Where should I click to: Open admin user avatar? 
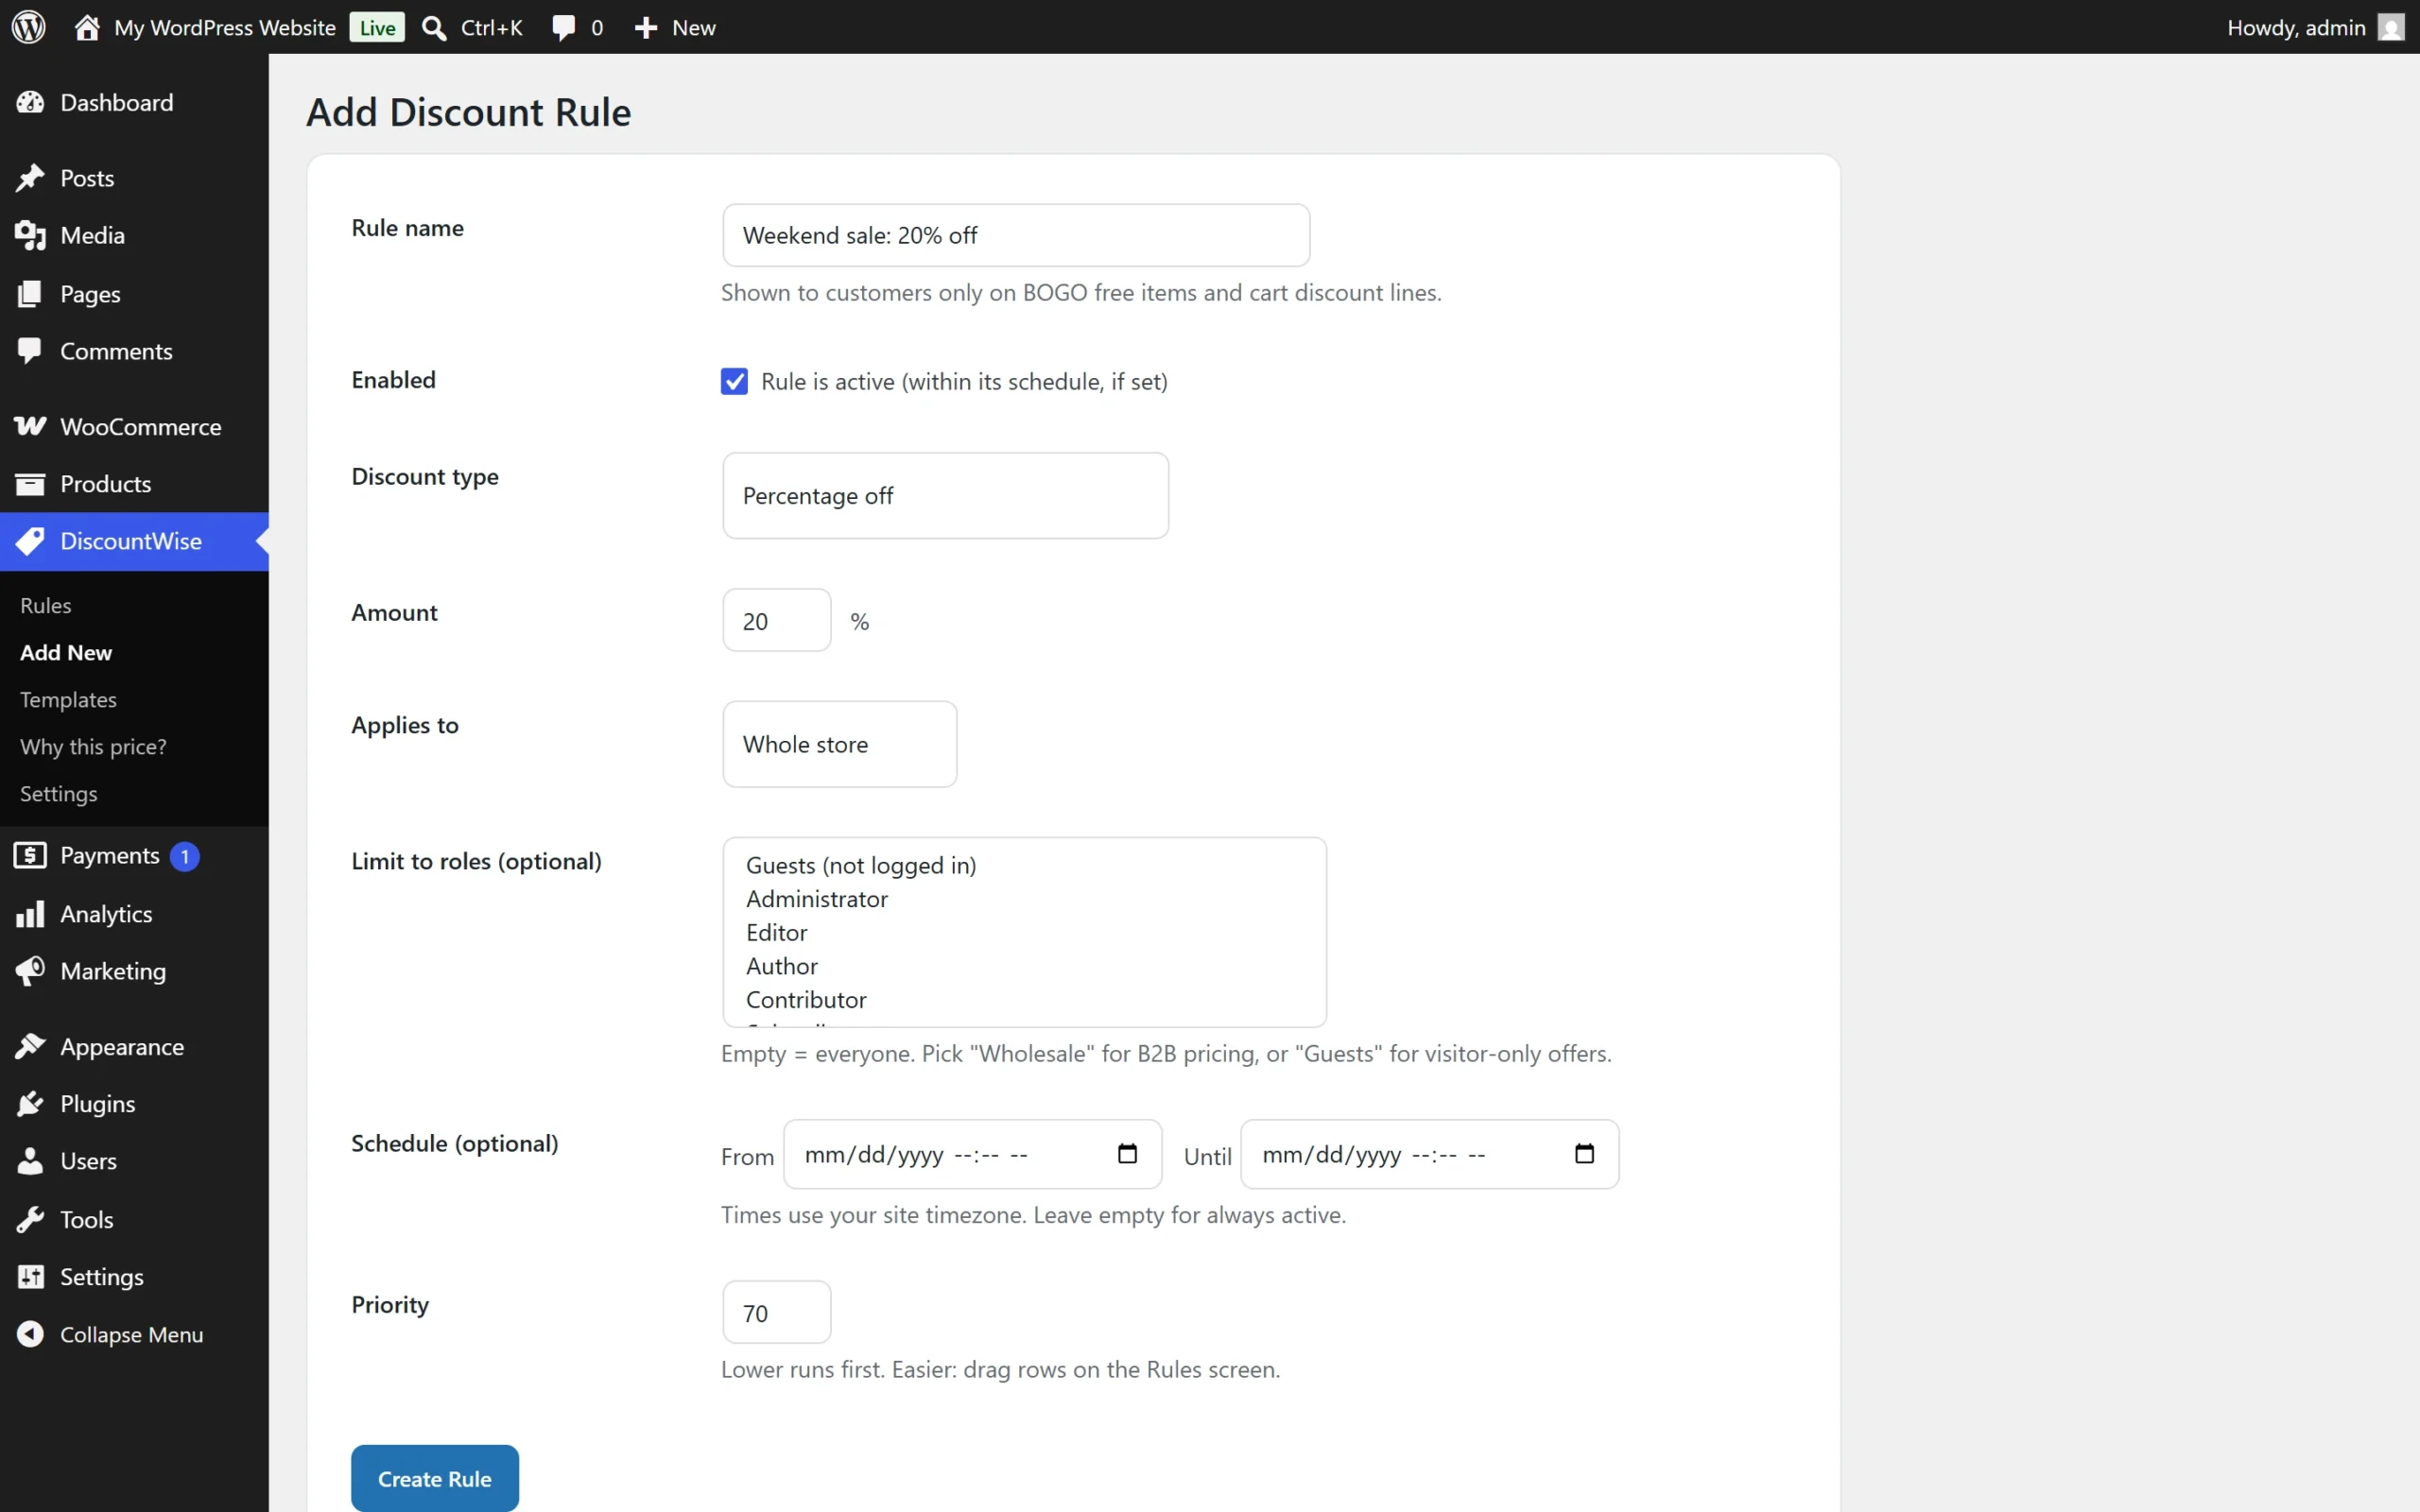[2391, 27]
